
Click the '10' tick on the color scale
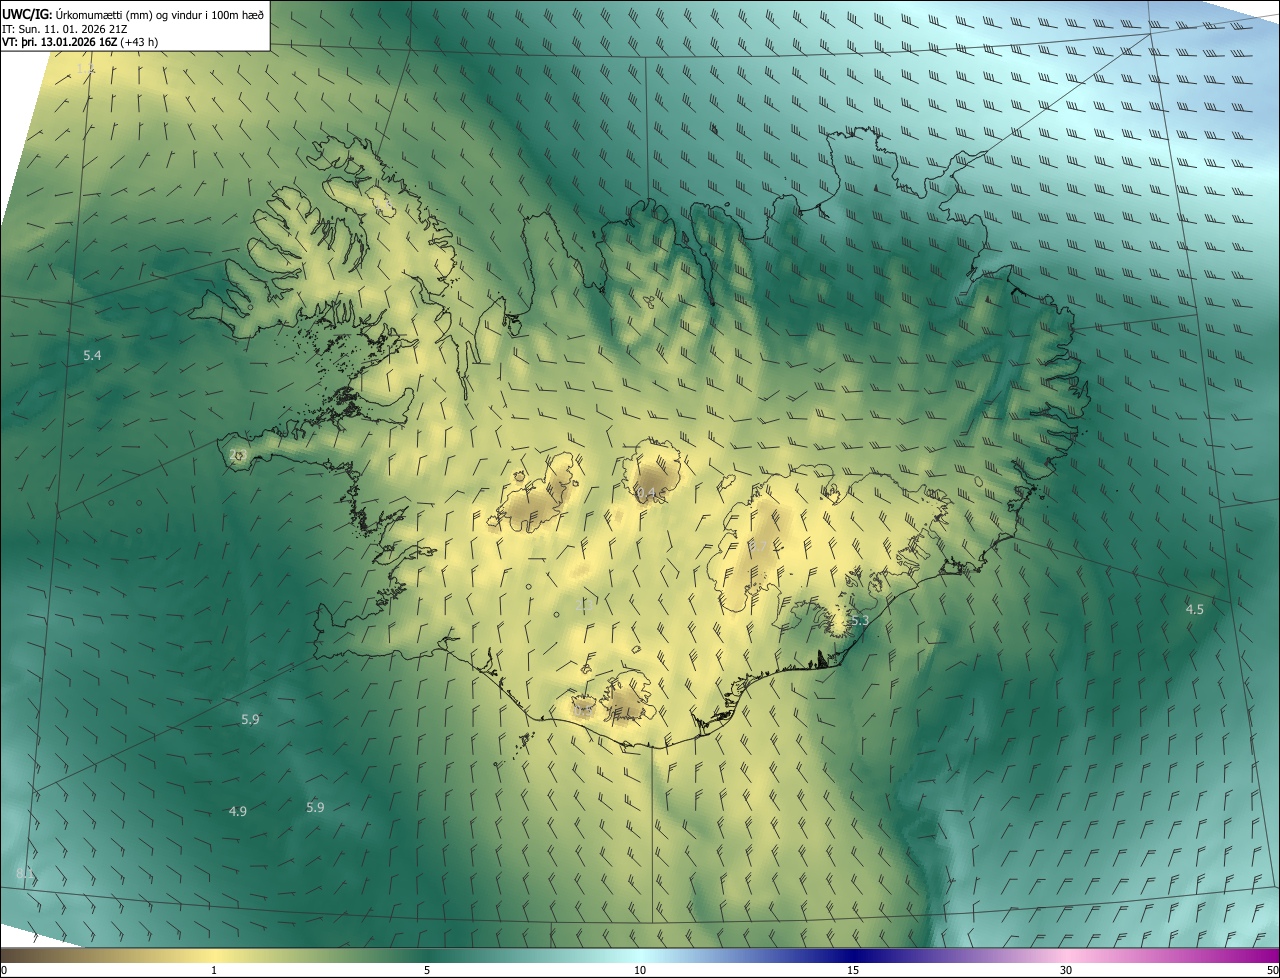tap(640, 971)
